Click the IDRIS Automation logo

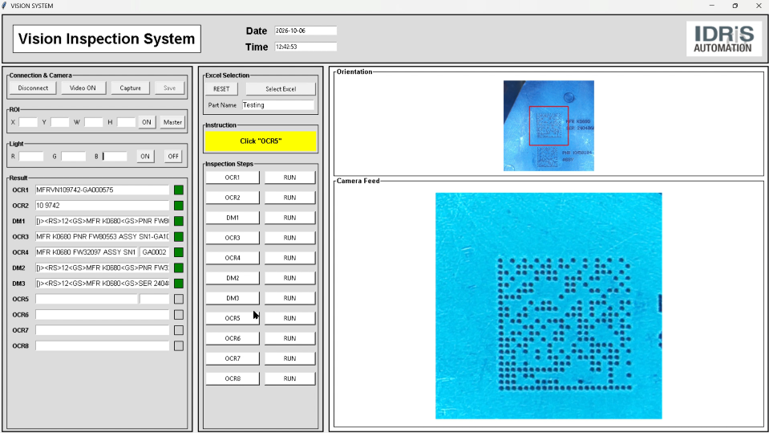tap(723, 39)
